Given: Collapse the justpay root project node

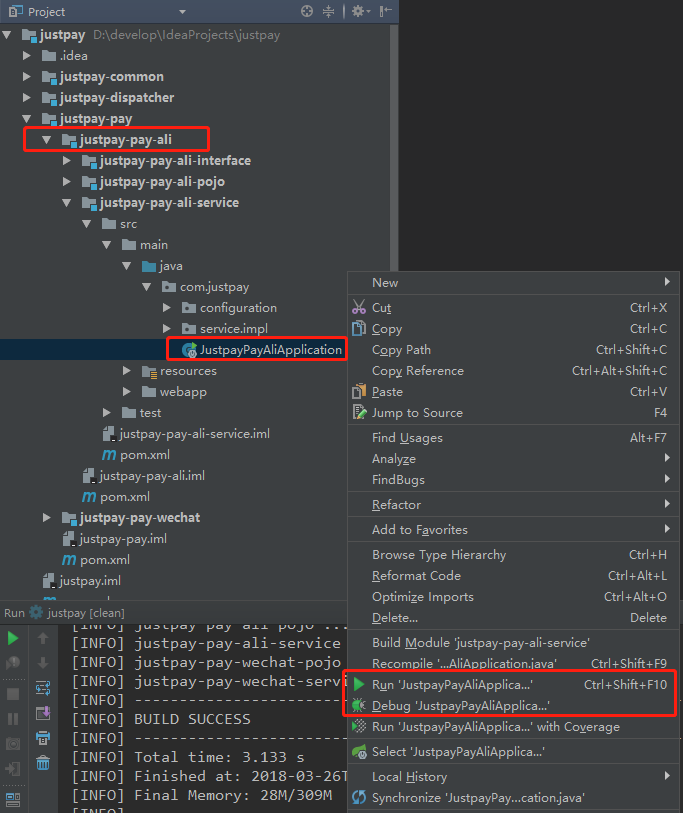Looking at the screenshot, I should click(7, 35).
